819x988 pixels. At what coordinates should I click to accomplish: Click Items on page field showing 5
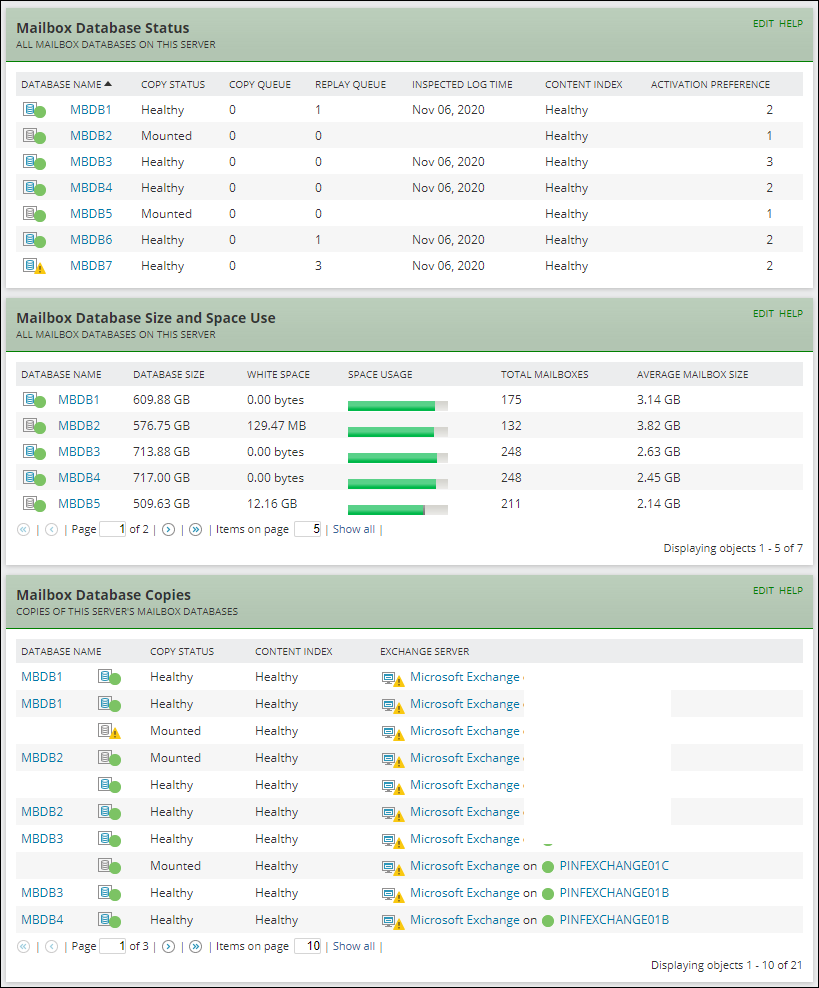coord(307,529)
